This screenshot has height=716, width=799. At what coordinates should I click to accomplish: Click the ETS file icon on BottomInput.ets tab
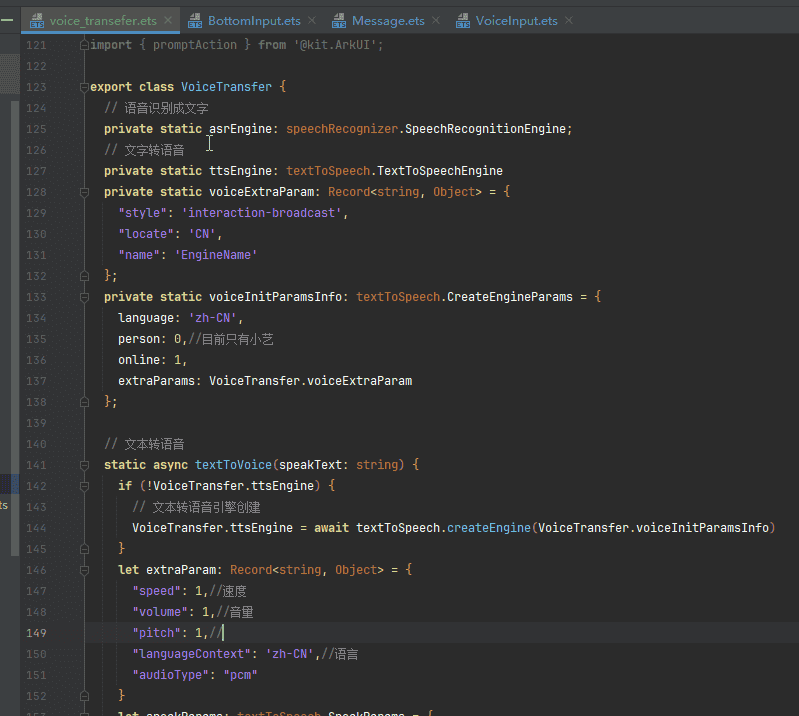[195, 21]
